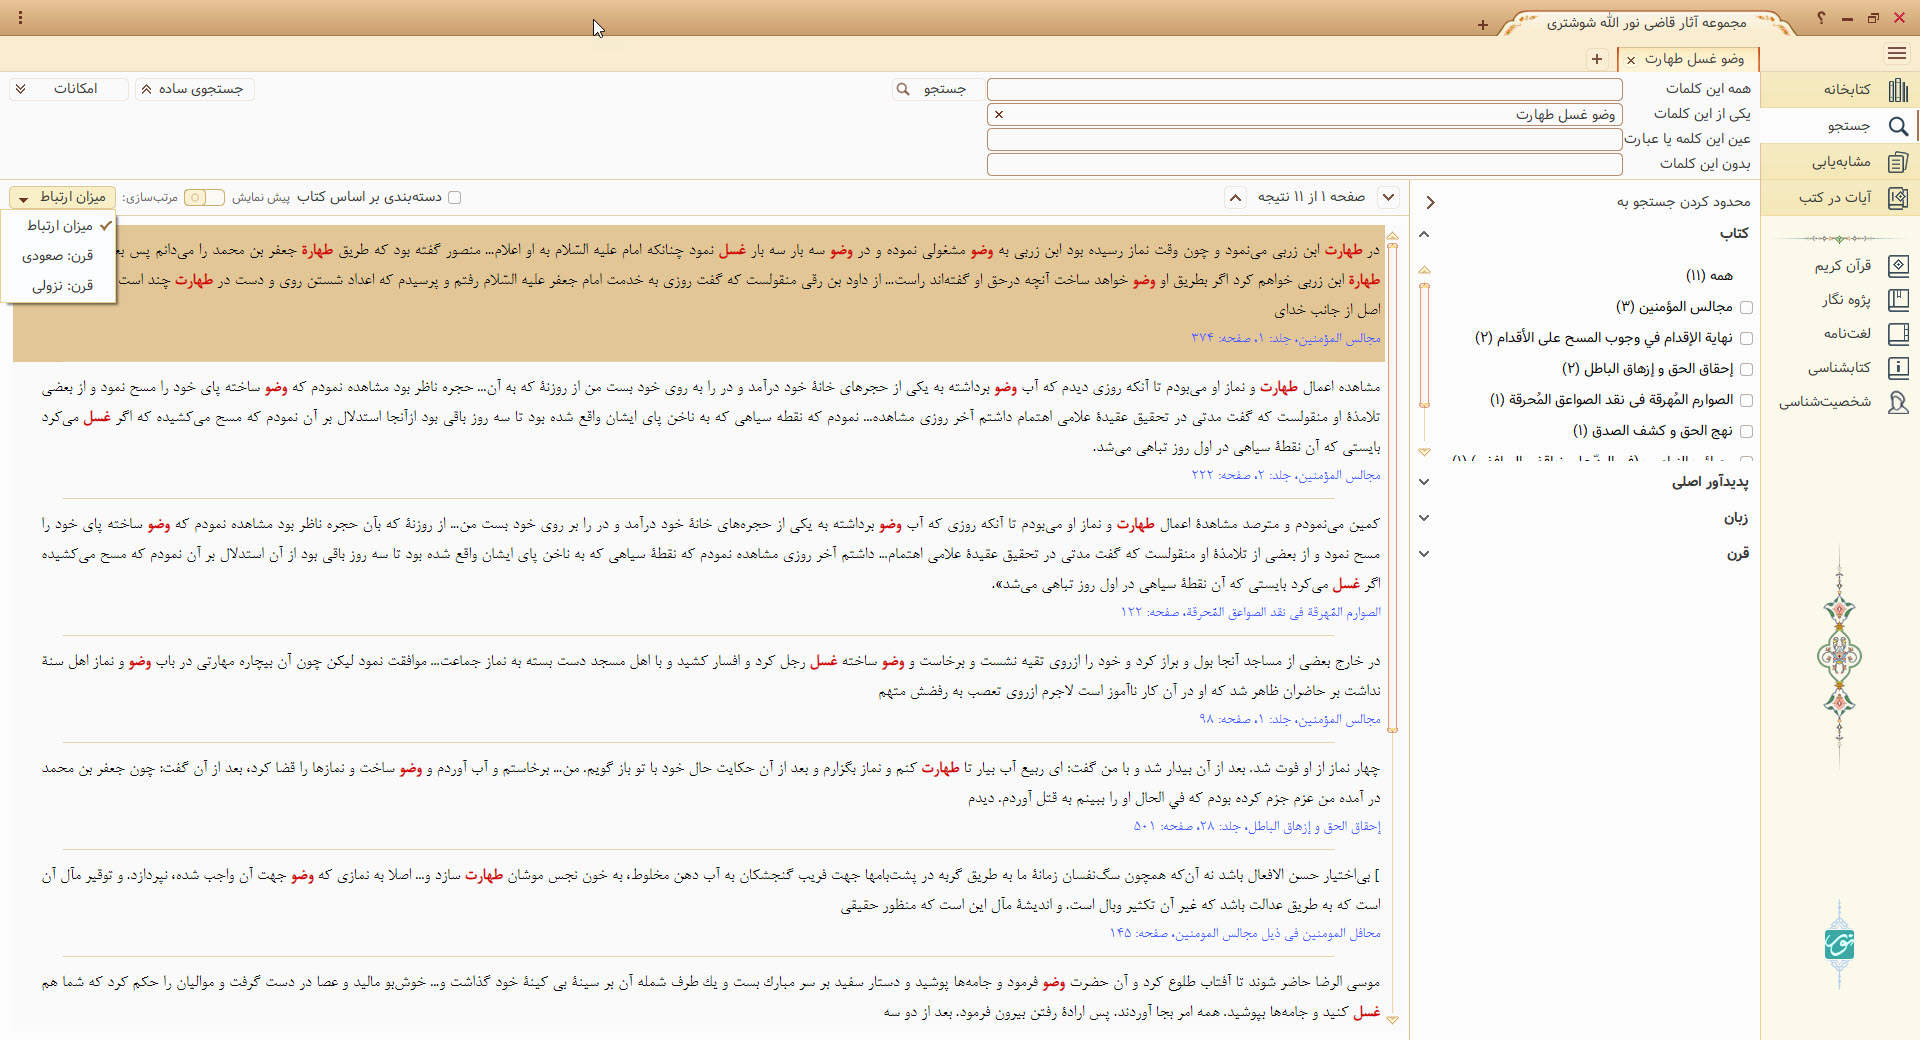Open the Research notes (پژوه نگار) icon

click(x=1898, y=300)
